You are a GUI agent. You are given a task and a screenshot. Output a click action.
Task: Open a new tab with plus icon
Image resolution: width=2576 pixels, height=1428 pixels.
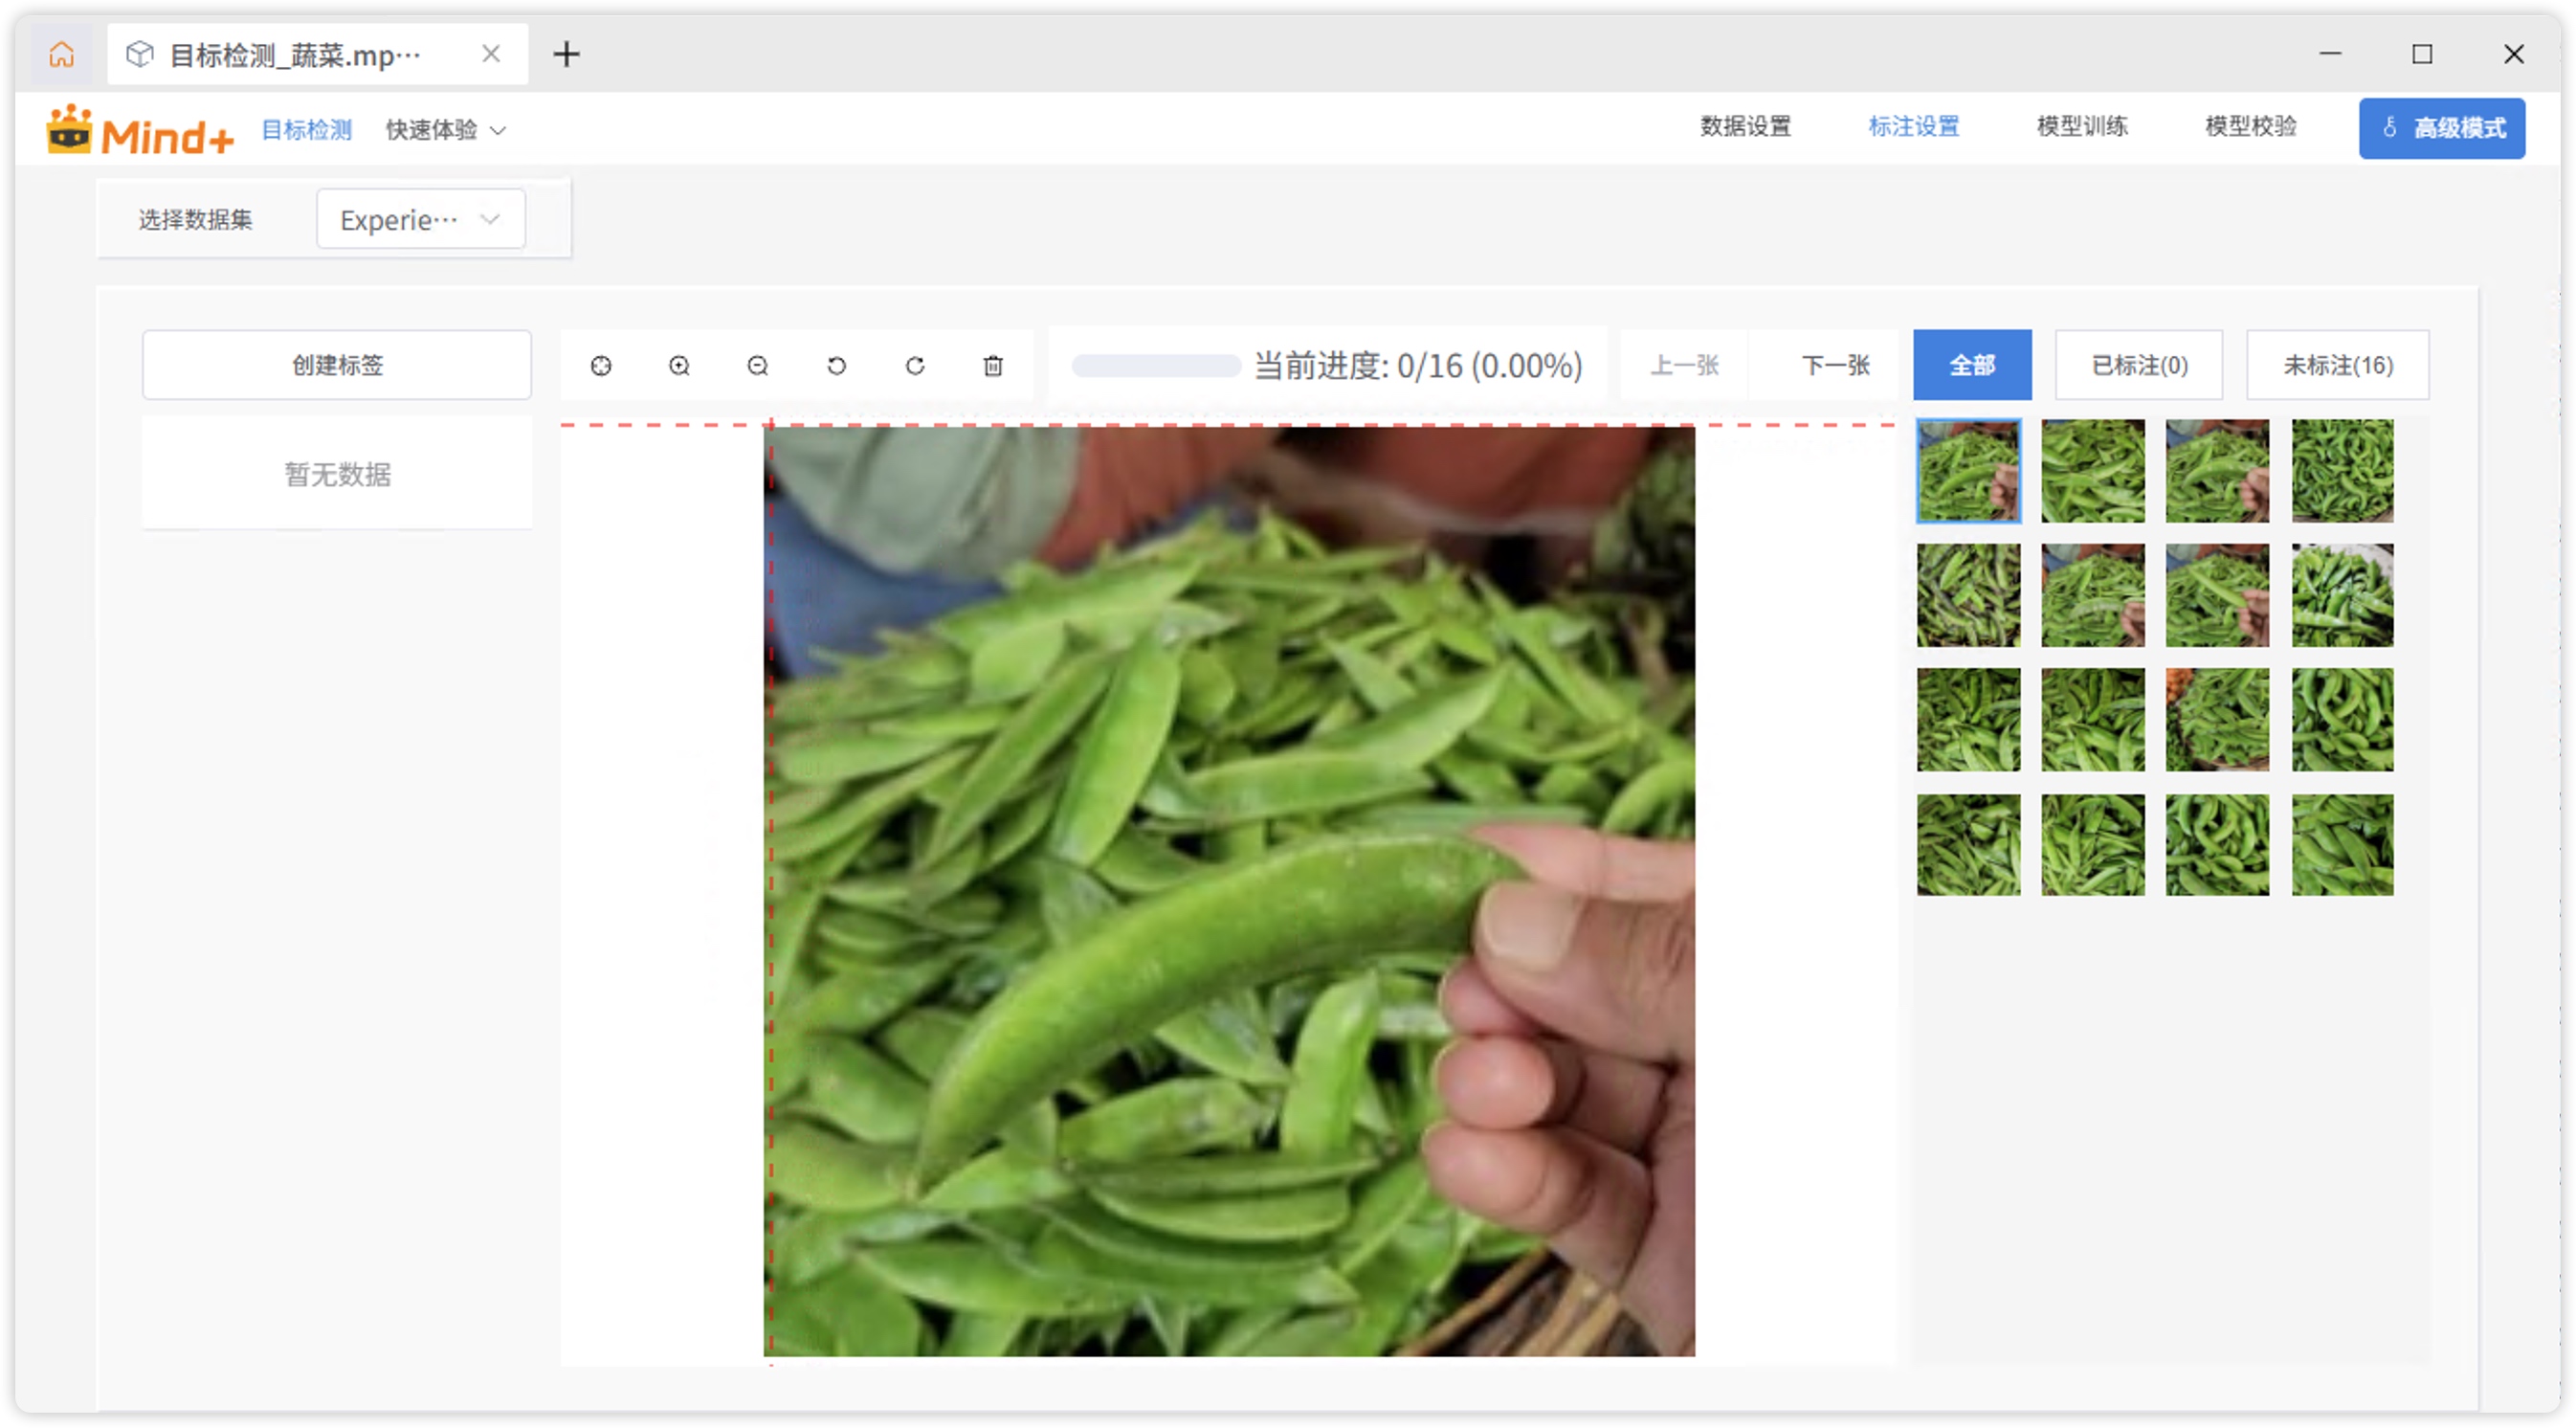click(x=567, y=54)
